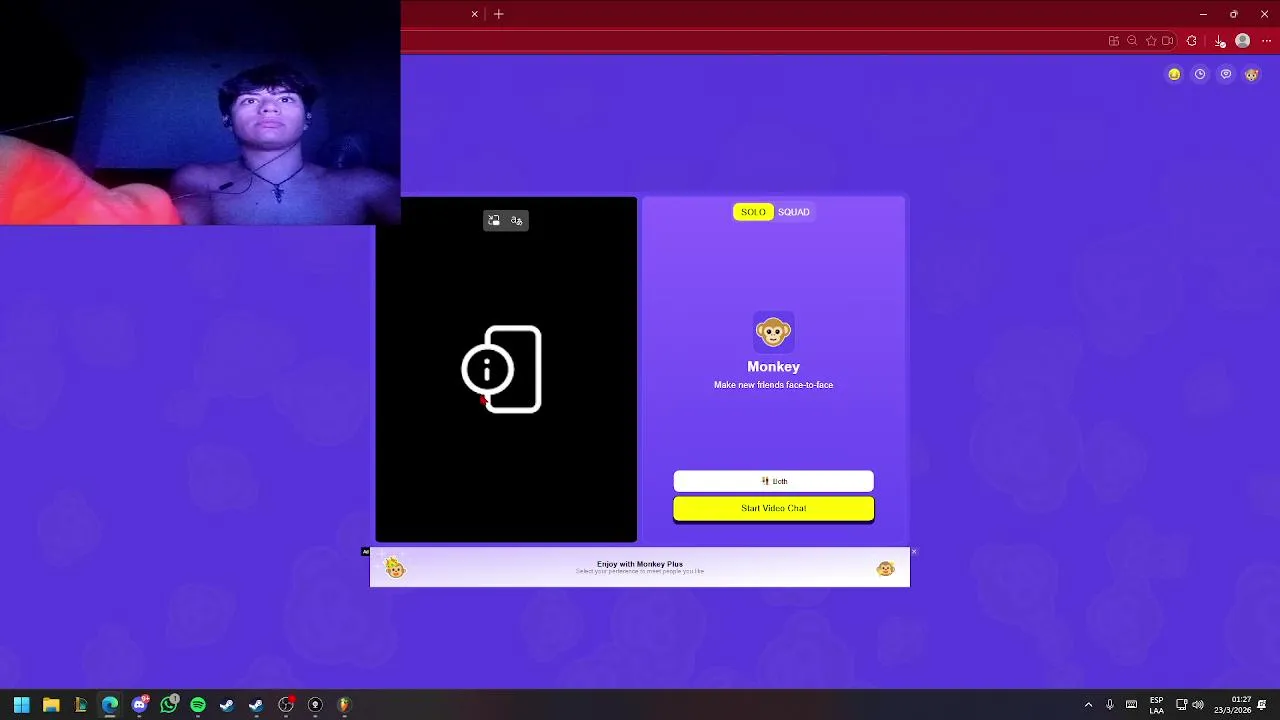Image resolution: width=1280 pixels, height=720 pixels.
Task: Open Discord from the taskbar
Action: (140, 705)
